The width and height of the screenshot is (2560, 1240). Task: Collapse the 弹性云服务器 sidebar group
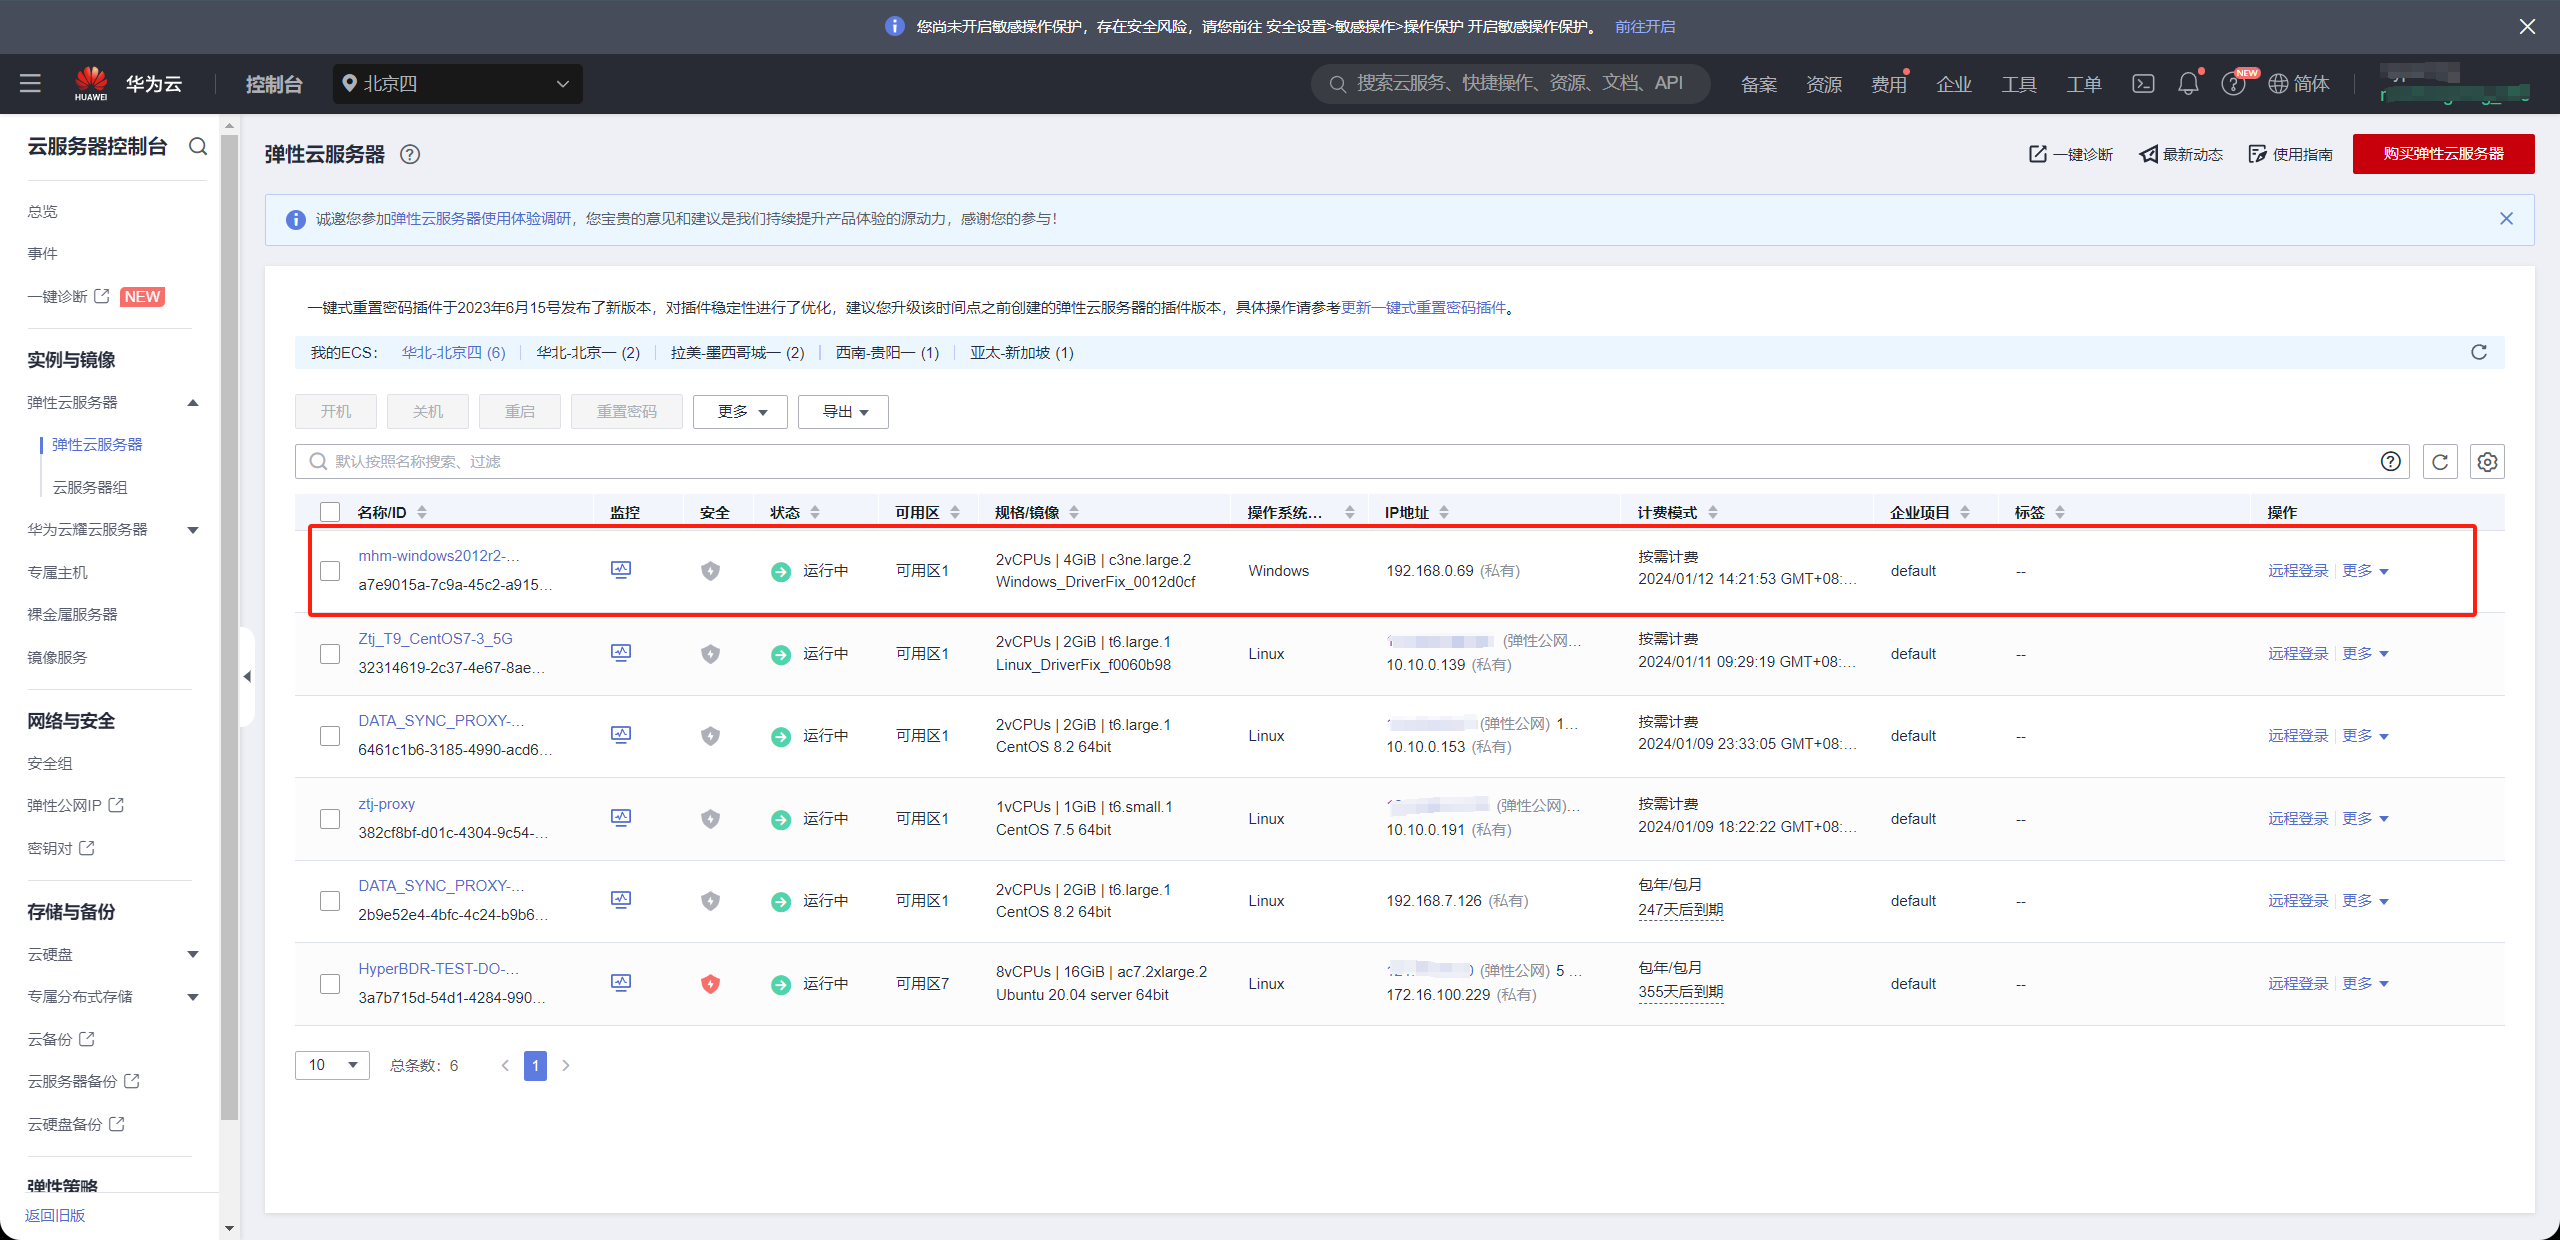(x=193, y=403)
